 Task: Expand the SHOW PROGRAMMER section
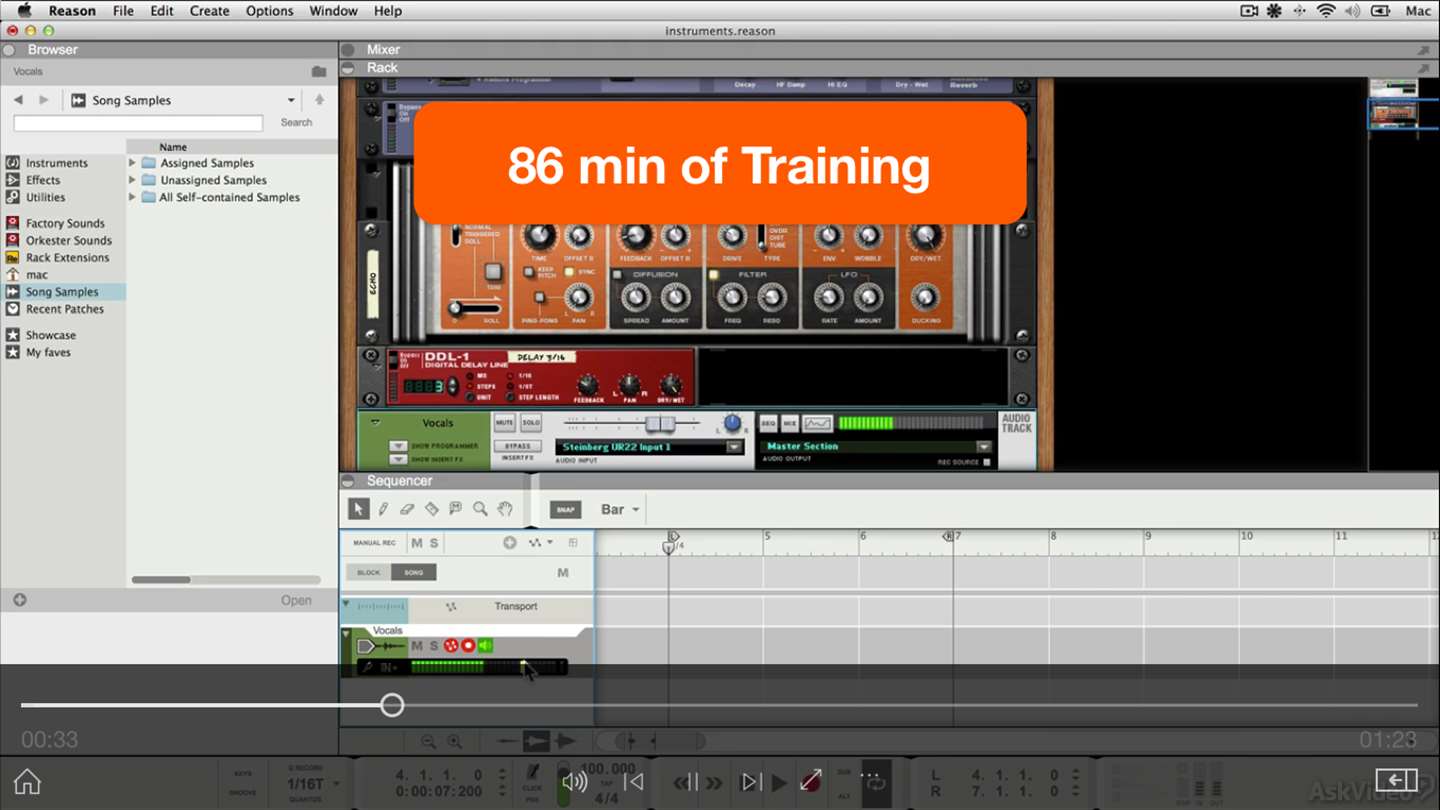coord(398,446)
